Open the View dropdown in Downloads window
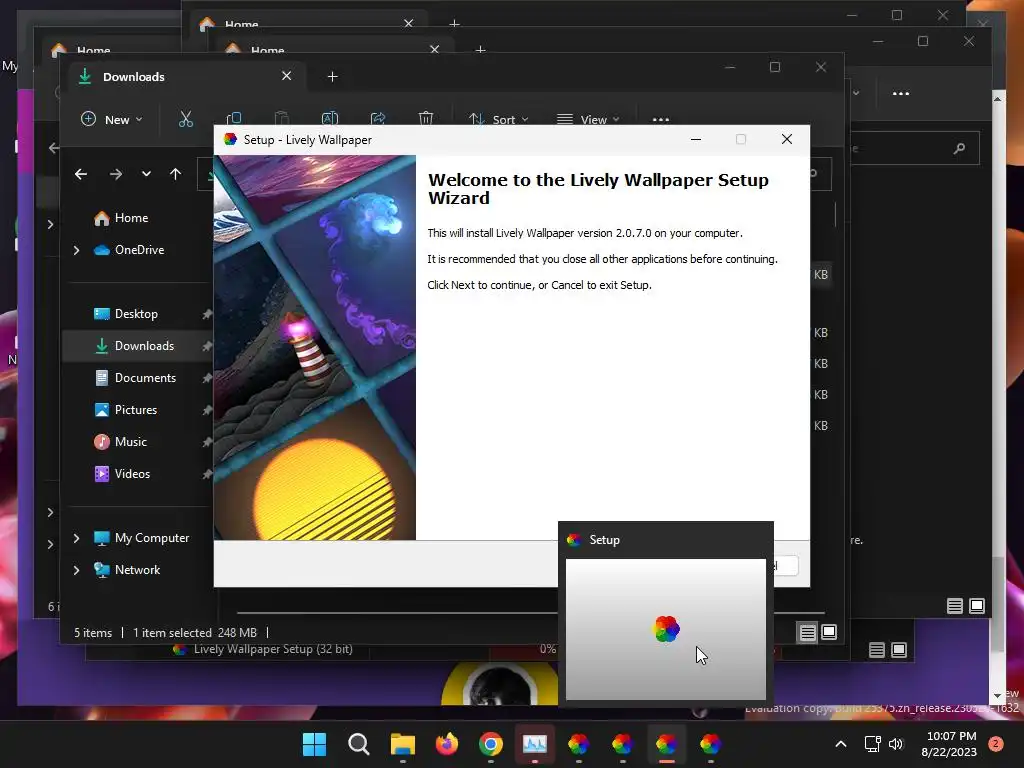Image resolution: width=1024 pixels, height=768 pixels. coord(588,120)
